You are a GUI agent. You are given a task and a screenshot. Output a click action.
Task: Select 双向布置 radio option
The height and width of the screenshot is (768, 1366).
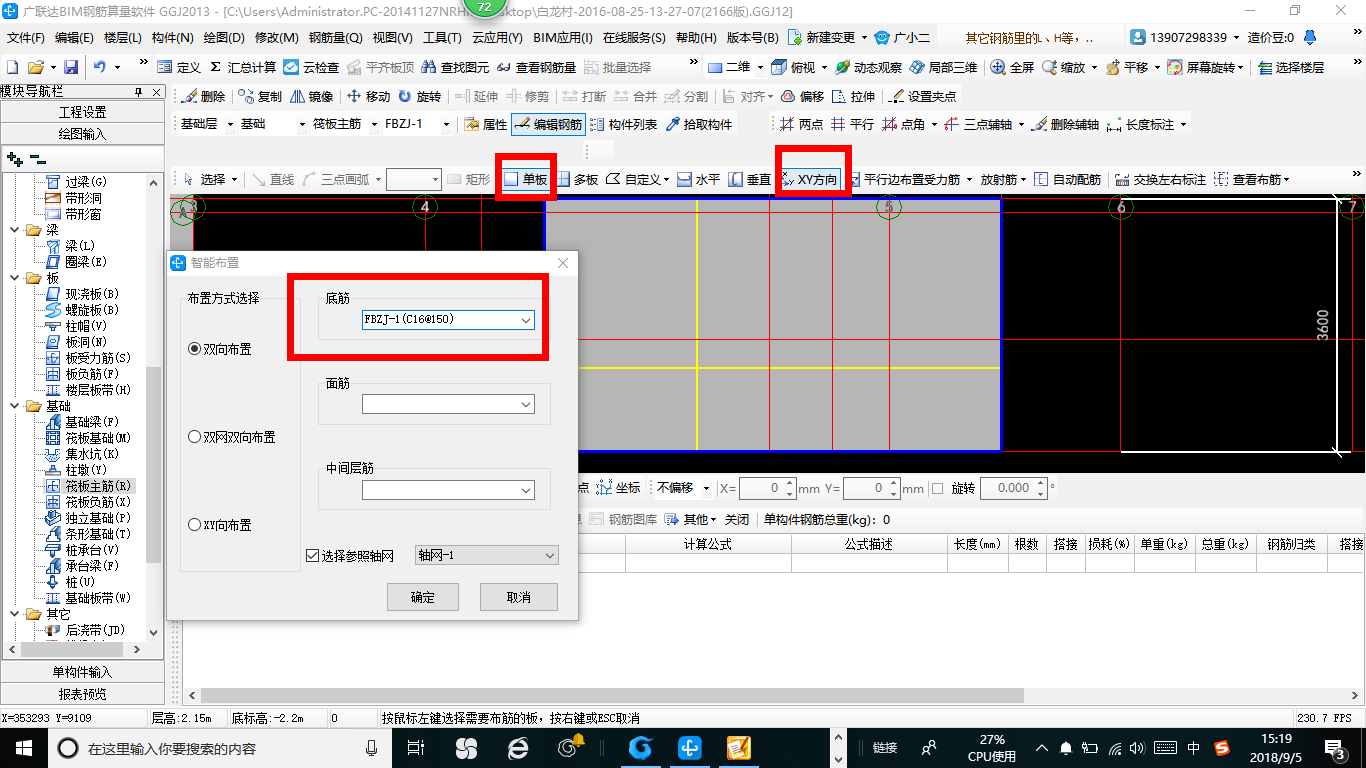tap(219, 349)
